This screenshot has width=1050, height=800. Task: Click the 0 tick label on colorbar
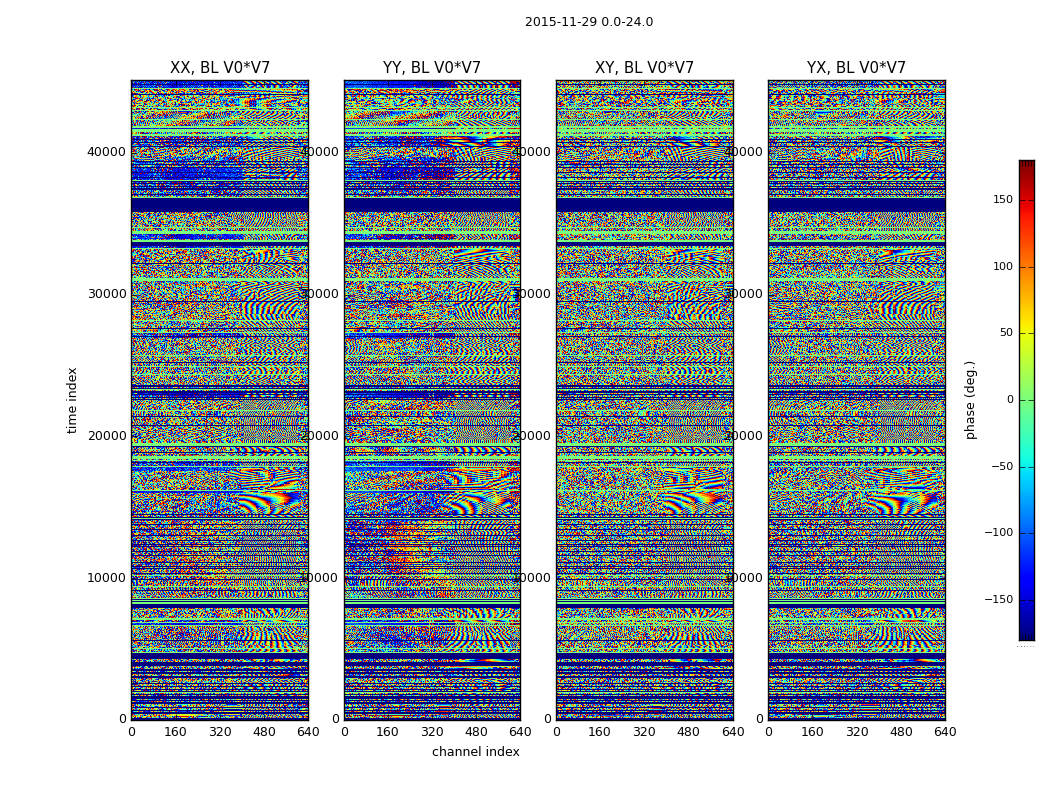coord(1008,400)
